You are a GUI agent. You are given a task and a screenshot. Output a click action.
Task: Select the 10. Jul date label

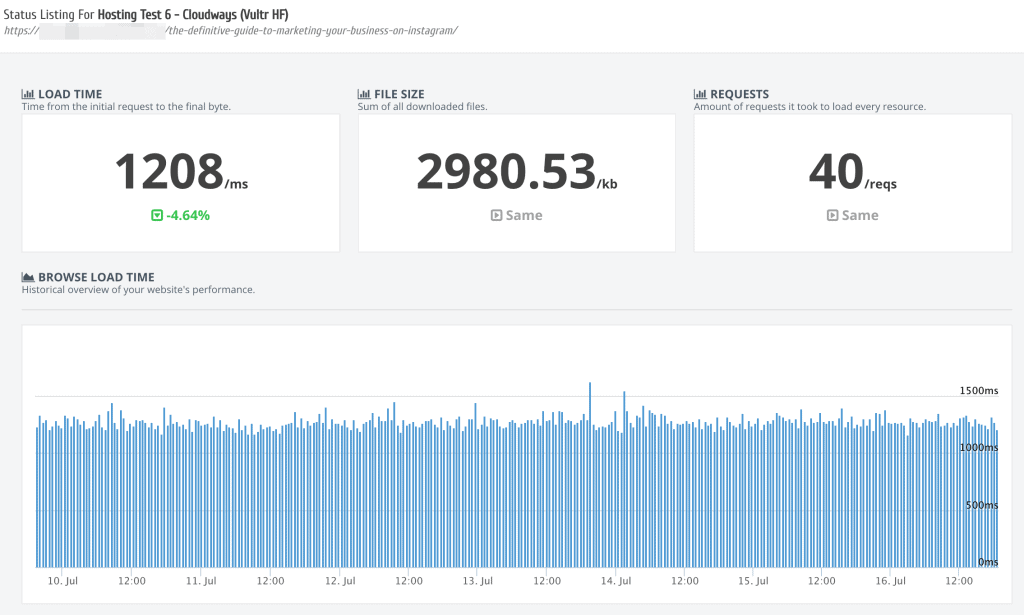click(x=62, y=581)
